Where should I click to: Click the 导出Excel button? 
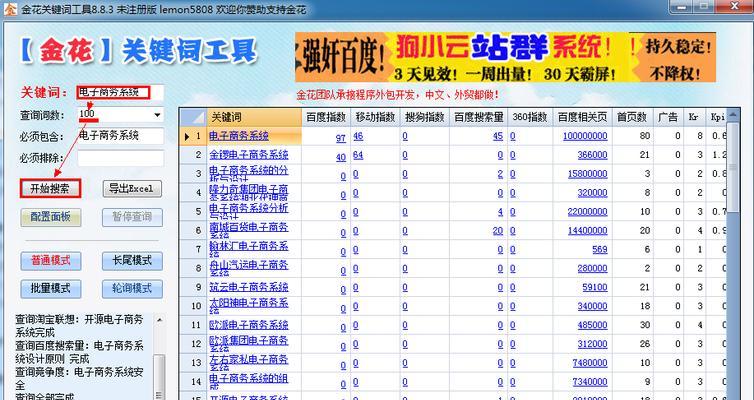(x=132, y=189)
